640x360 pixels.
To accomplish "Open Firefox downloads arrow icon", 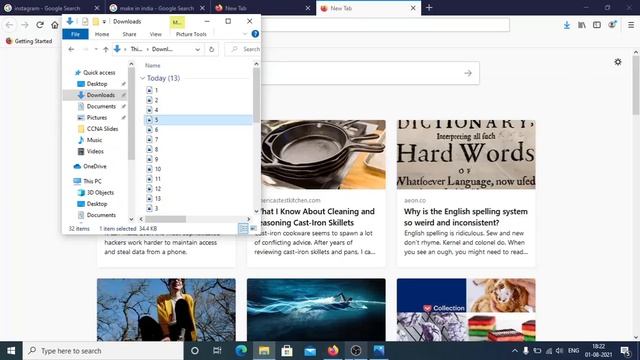I will tap(567, 25).
